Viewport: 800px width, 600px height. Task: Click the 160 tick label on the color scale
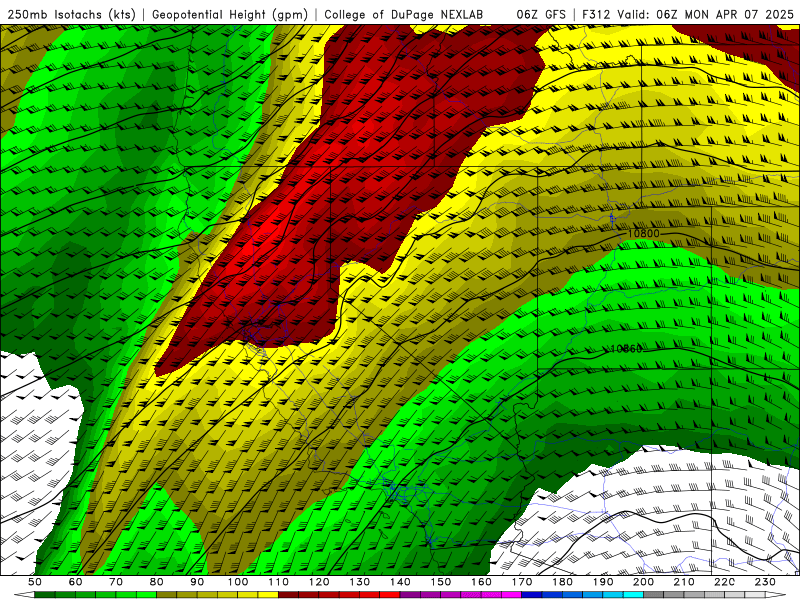481,582
